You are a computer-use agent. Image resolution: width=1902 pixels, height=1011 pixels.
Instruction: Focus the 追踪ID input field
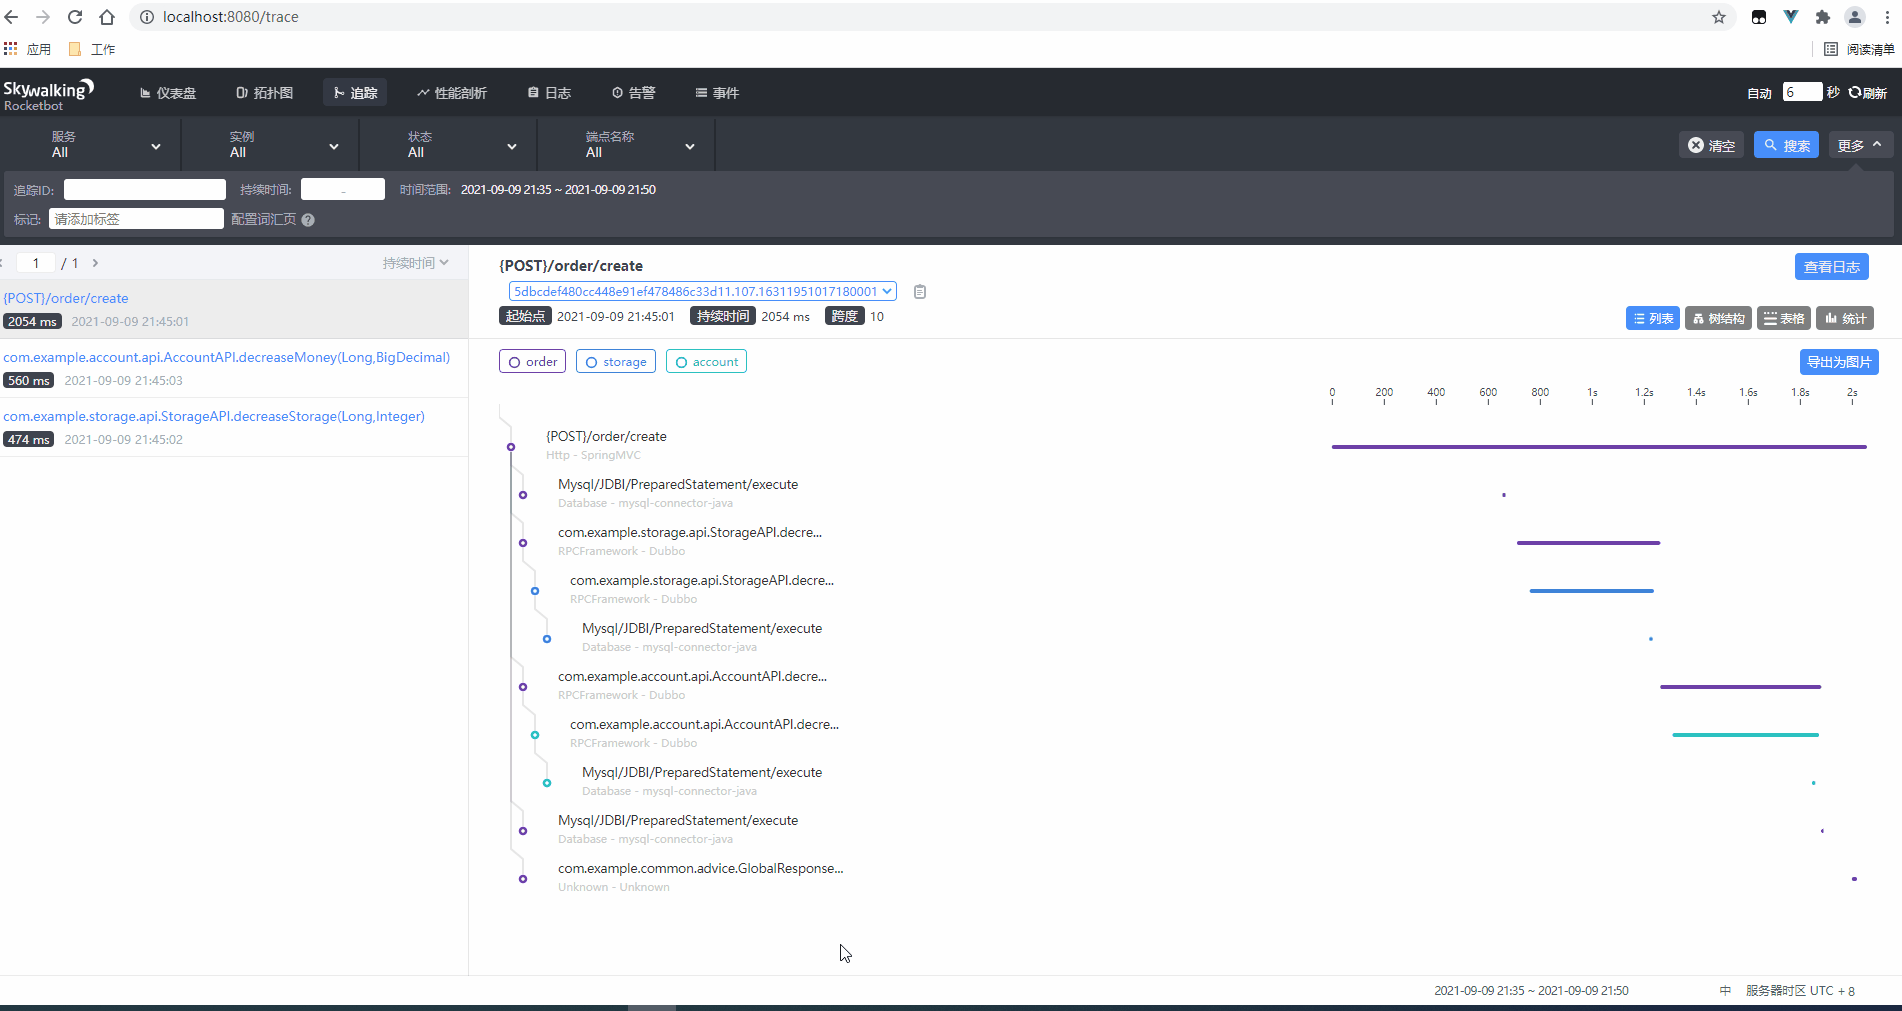[145, 190]
